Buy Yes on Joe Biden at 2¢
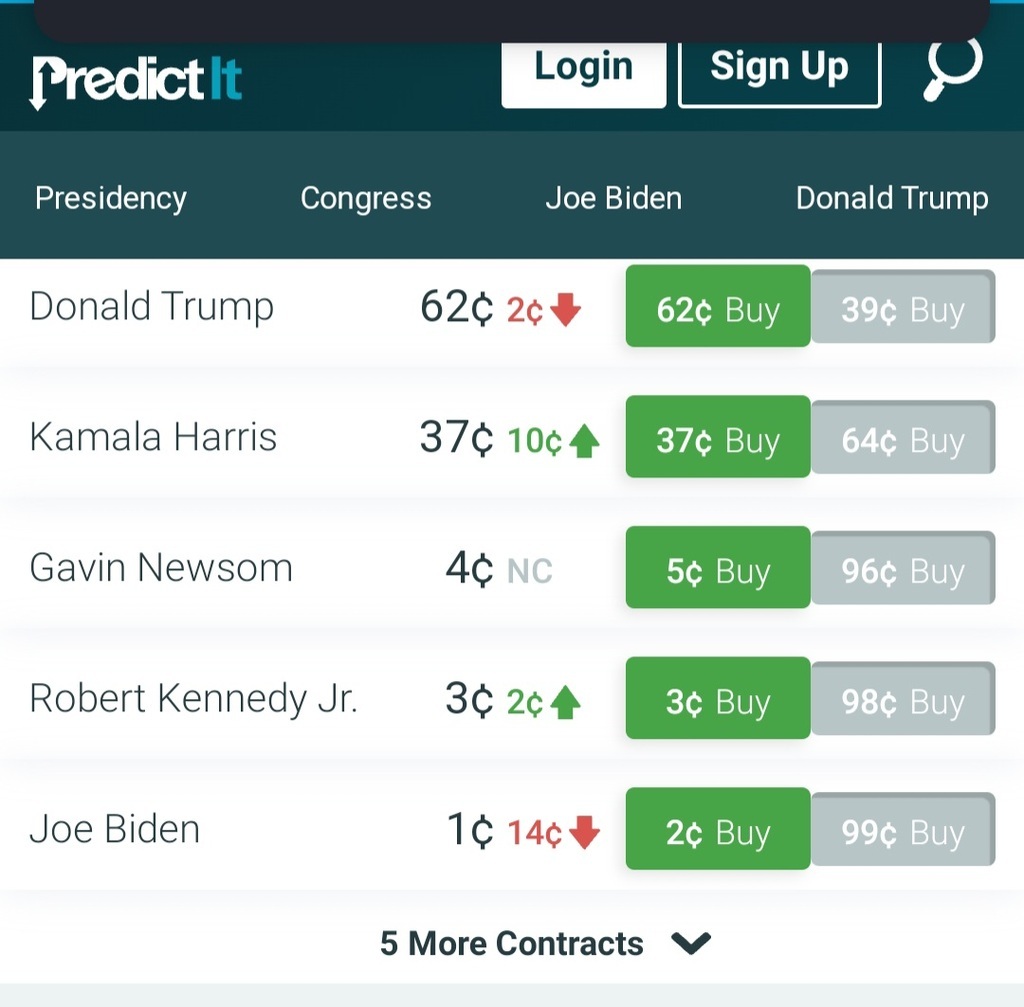The image size is (1024, 1007). pyautogui.click(x=718, y=828)
